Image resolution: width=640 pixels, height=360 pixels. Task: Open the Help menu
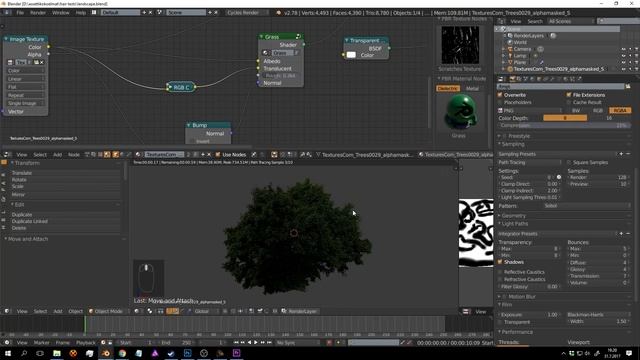81,13
